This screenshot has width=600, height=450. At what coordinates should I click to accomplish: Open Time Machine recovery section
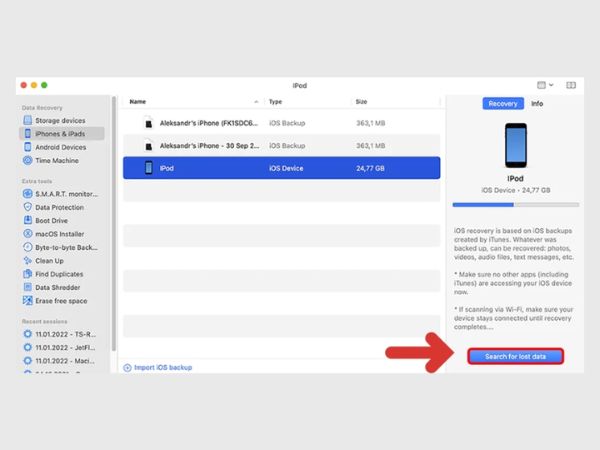55,160
